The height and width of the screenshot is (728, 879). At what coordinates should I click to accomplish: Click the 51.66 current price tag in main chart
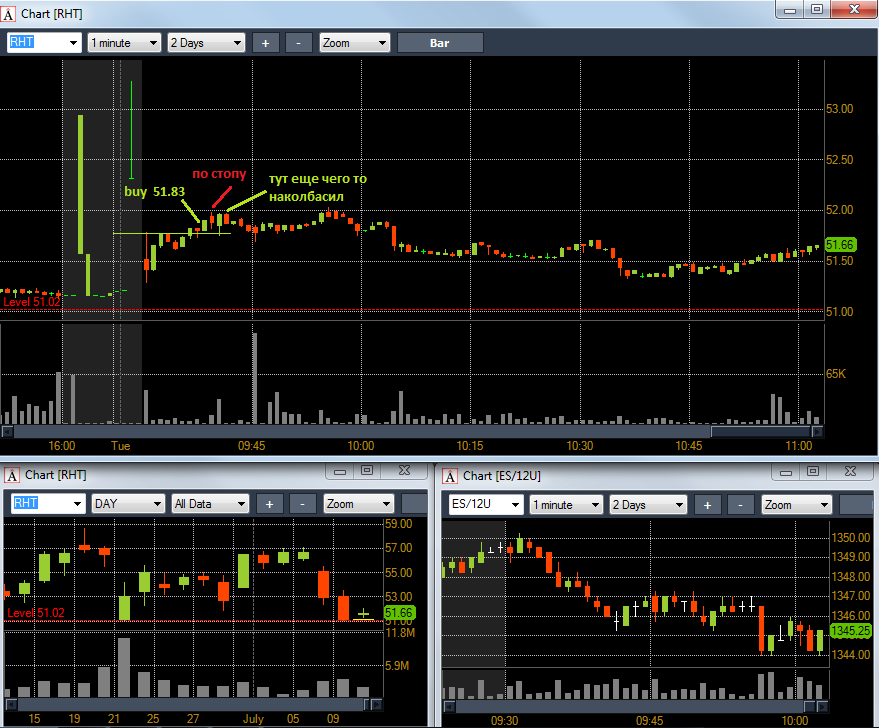point(840,244)
